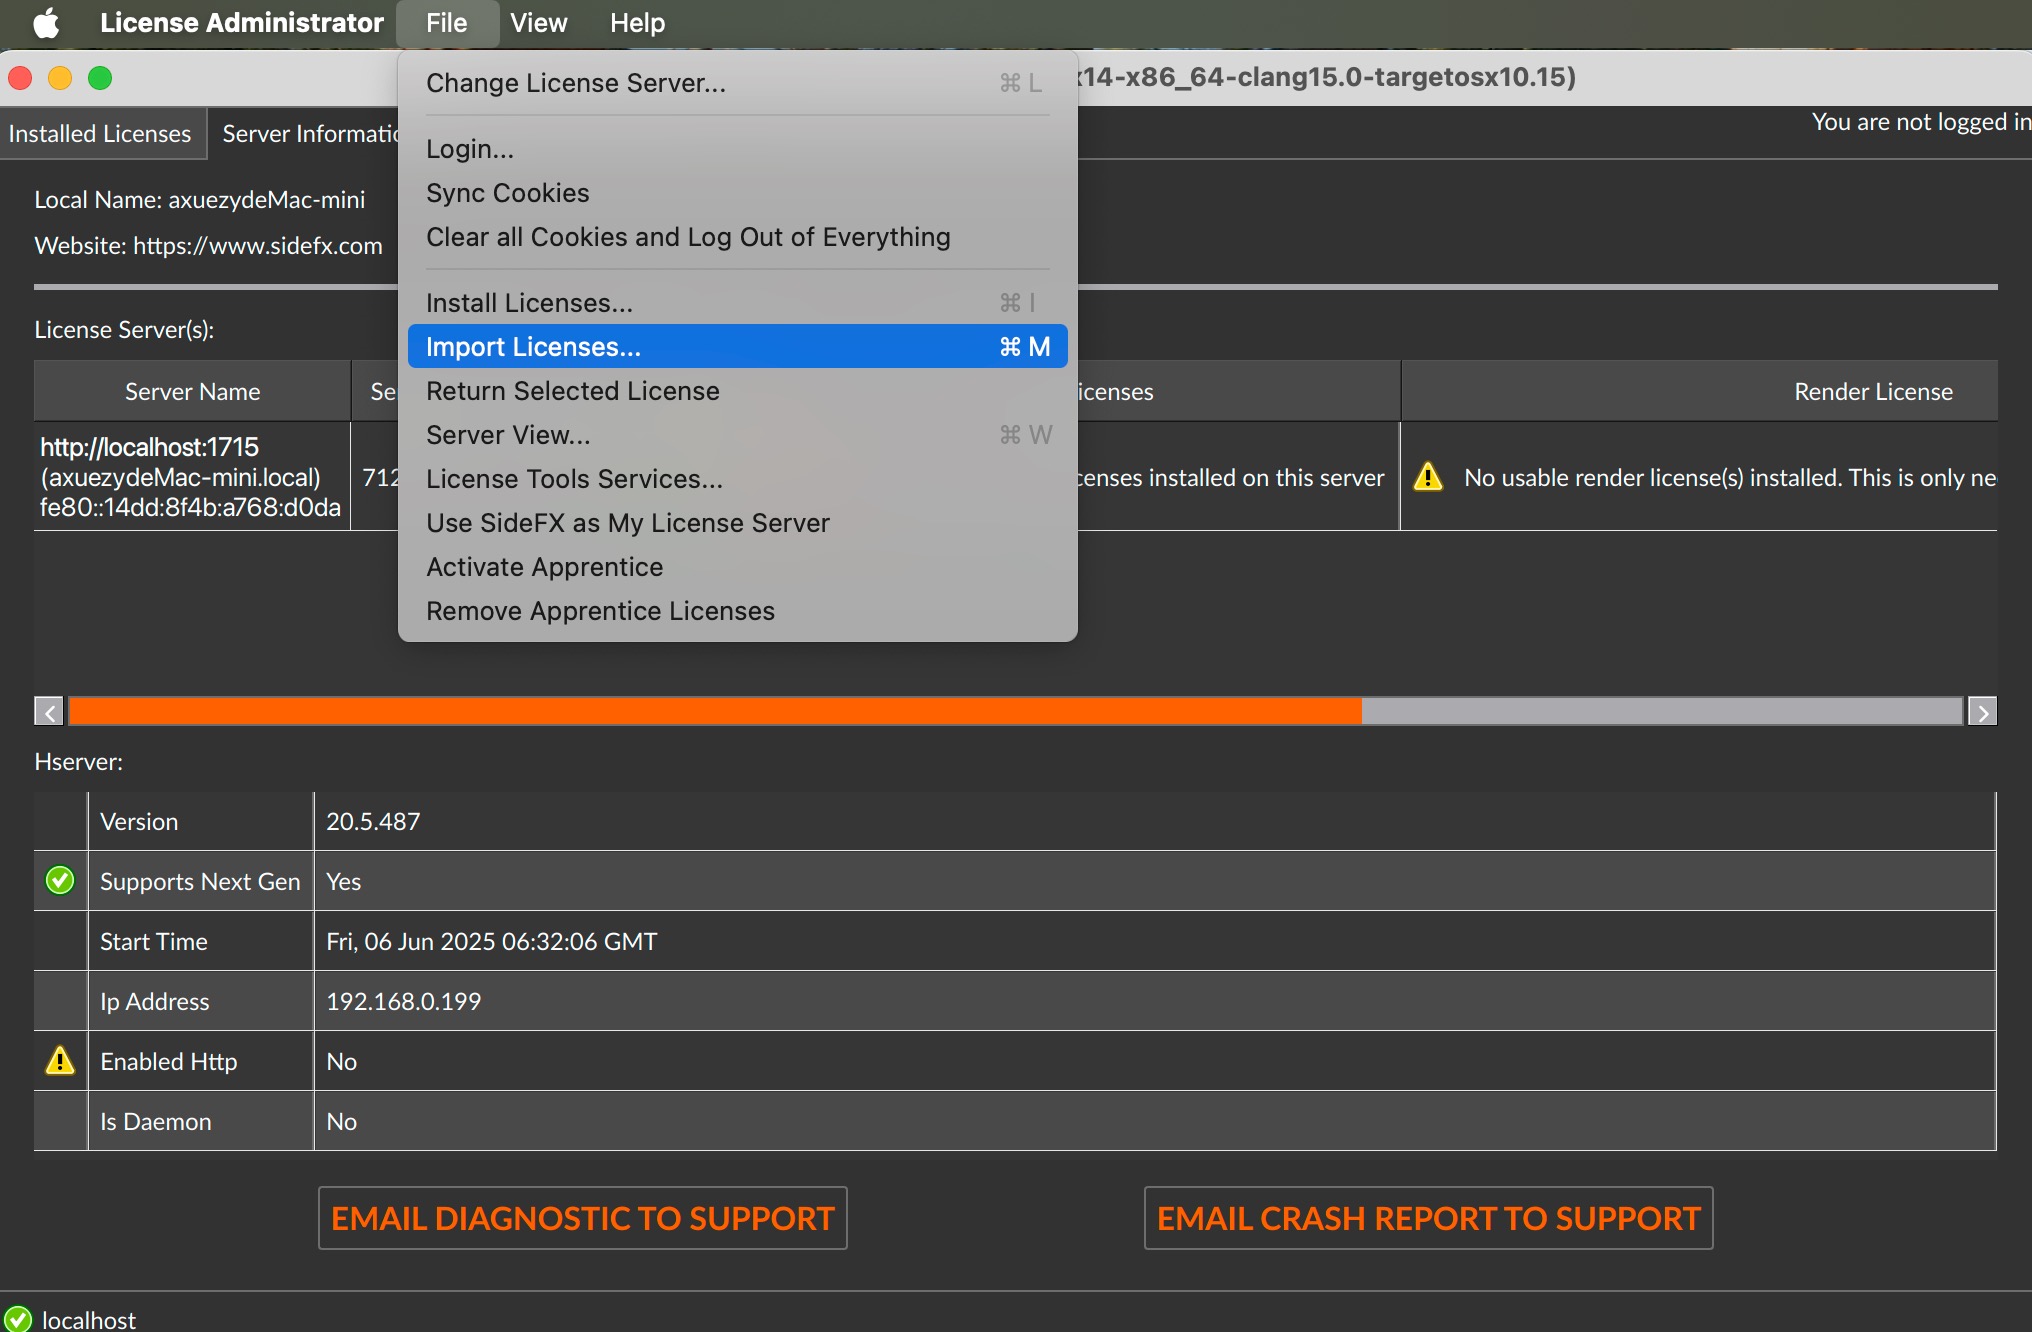Open the Help menu
The height and width of the screenshot is (1332, 2032).
coord(637,22)
